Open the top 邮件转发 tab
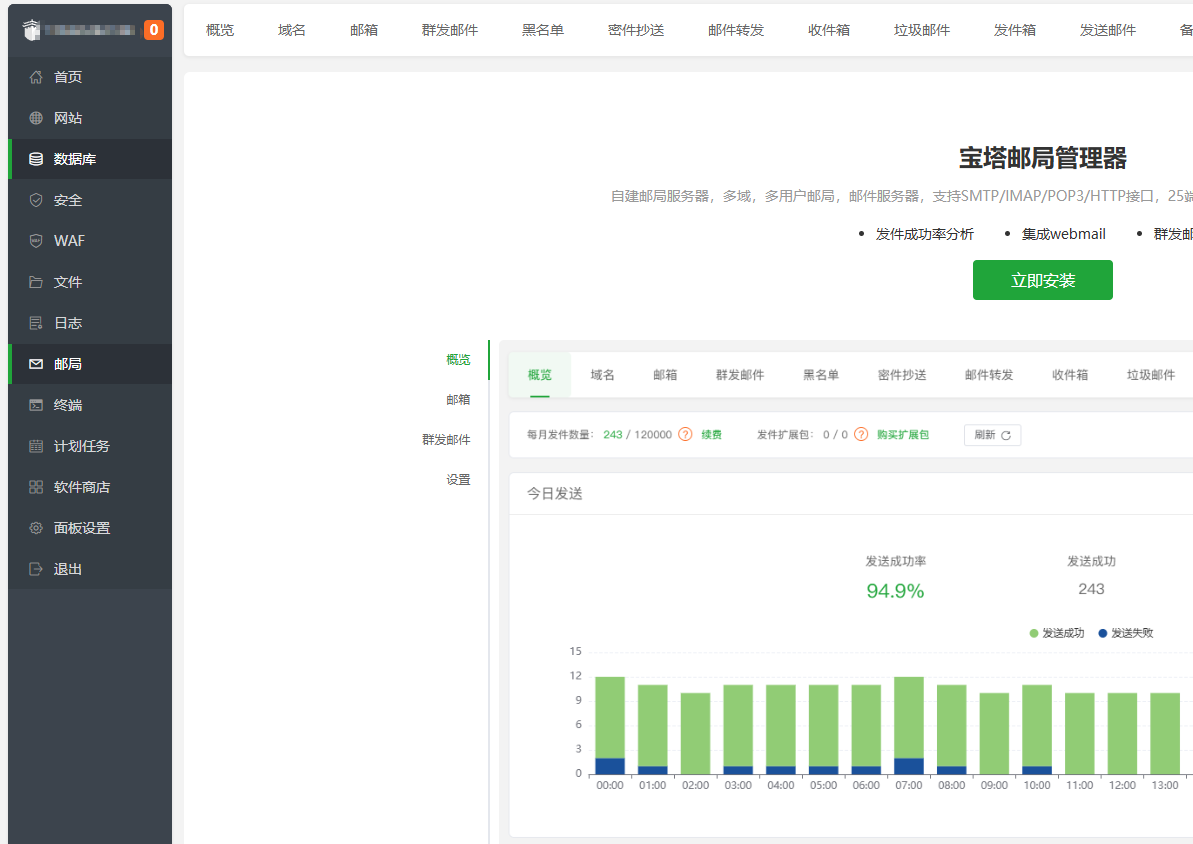 736,30
